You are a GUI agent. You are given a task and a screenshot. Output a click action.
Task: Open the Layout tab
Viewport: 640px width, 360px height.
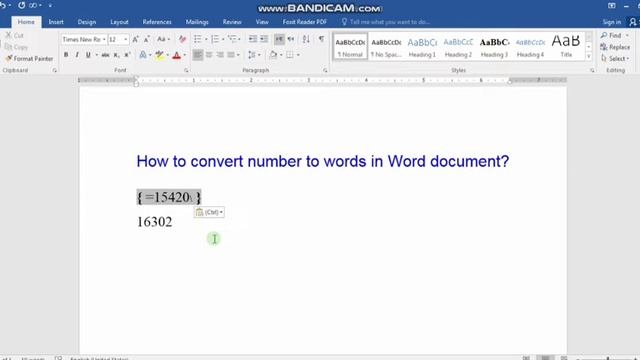click(119, 22)
